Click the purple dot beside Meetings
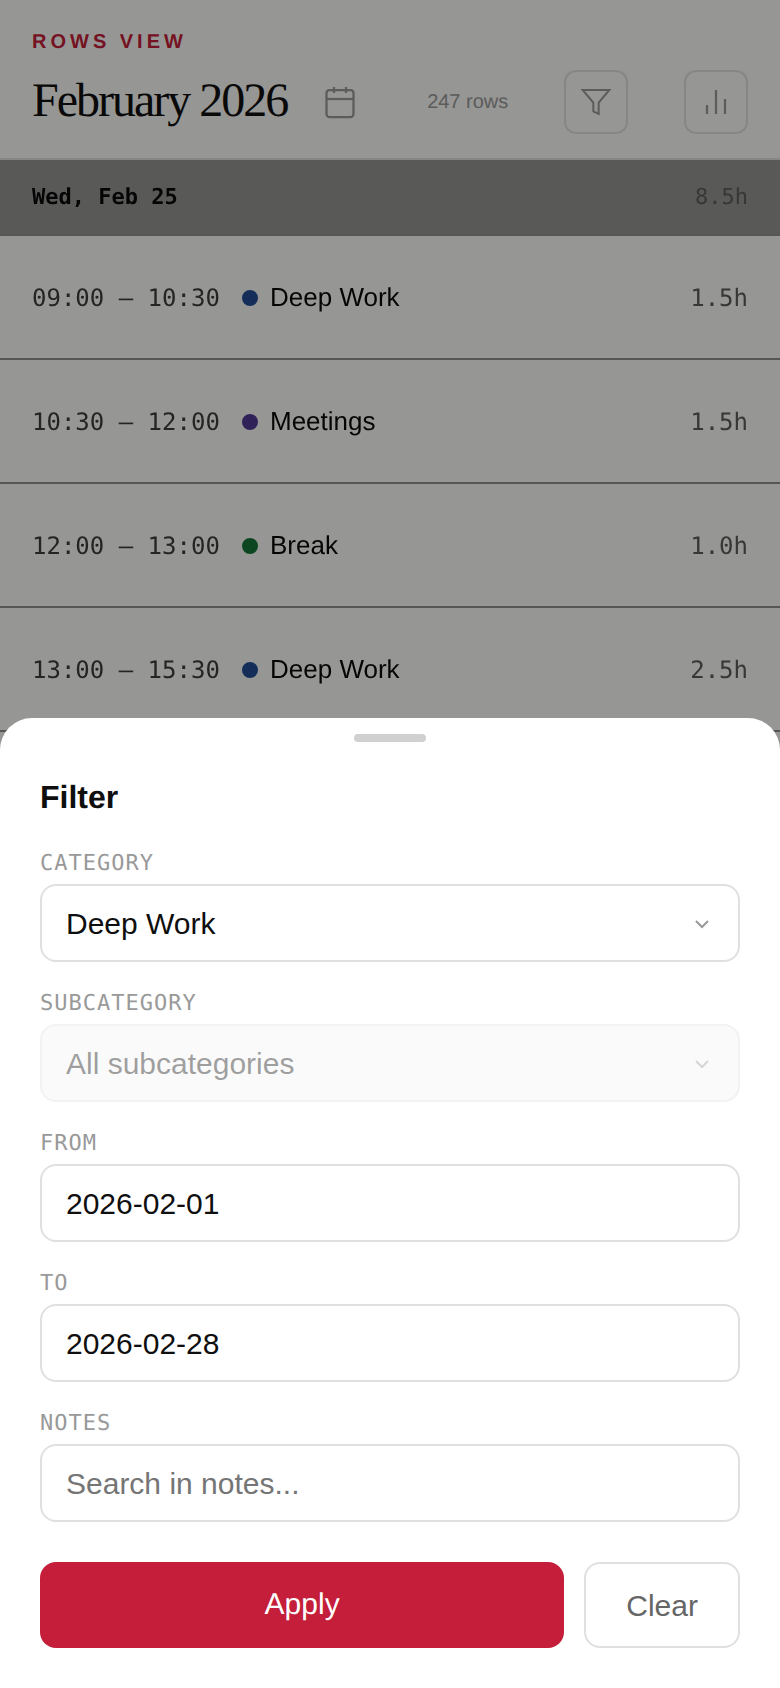 click(x=251, y=421)
